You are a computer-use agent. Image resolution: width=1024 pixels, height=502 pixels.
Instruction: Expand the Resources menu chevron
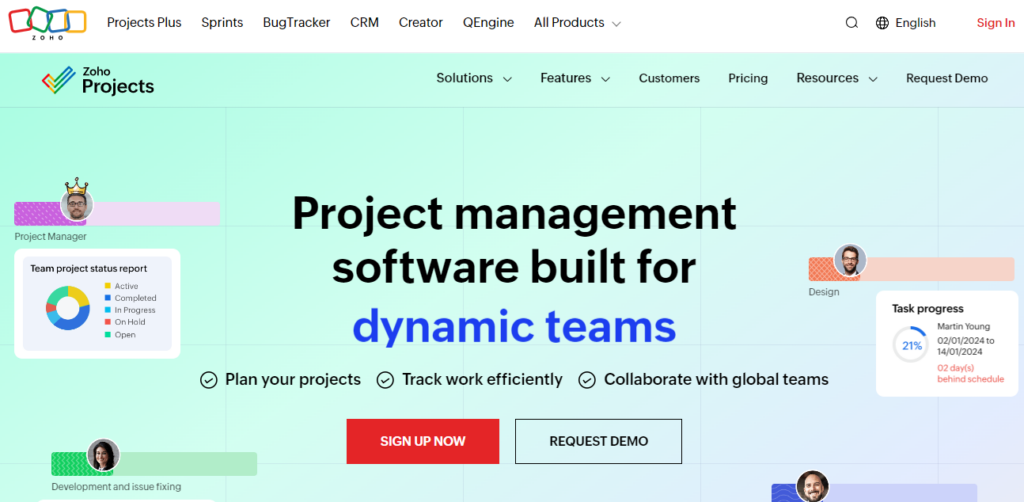(x=872, y=79)
